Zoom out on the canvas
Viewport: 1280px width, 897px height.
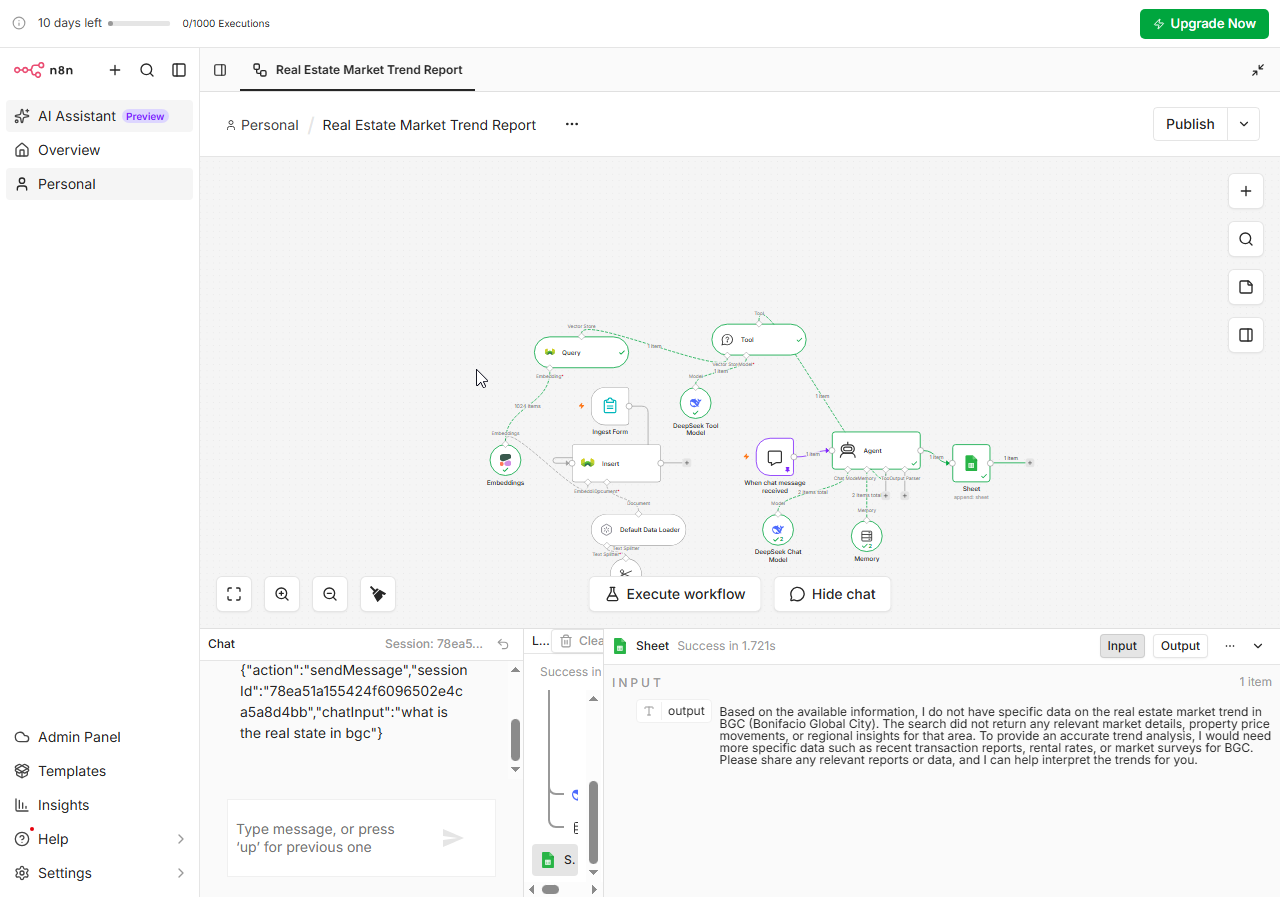330,594
